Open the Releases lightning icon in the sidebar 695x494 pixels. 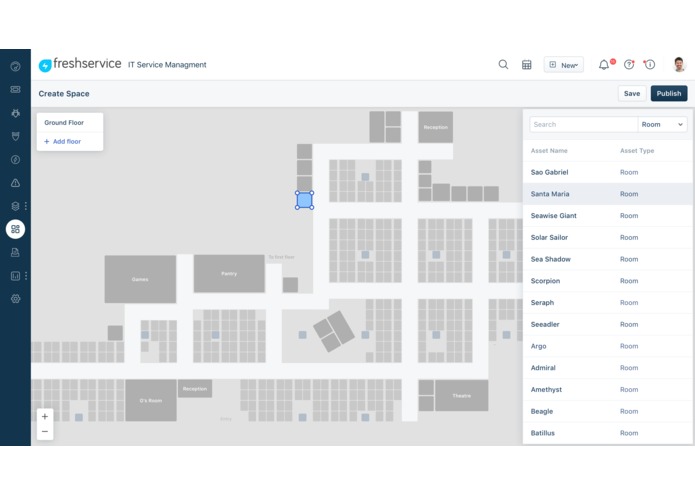16,159
